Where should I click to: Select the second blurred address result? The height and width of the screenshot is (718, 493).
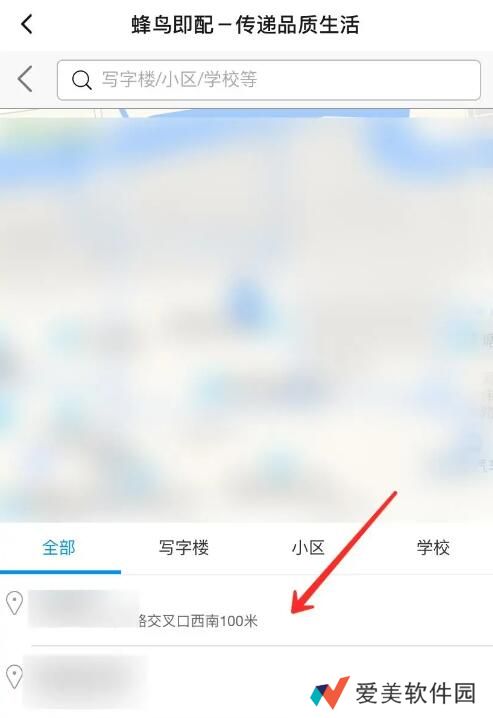246,682
